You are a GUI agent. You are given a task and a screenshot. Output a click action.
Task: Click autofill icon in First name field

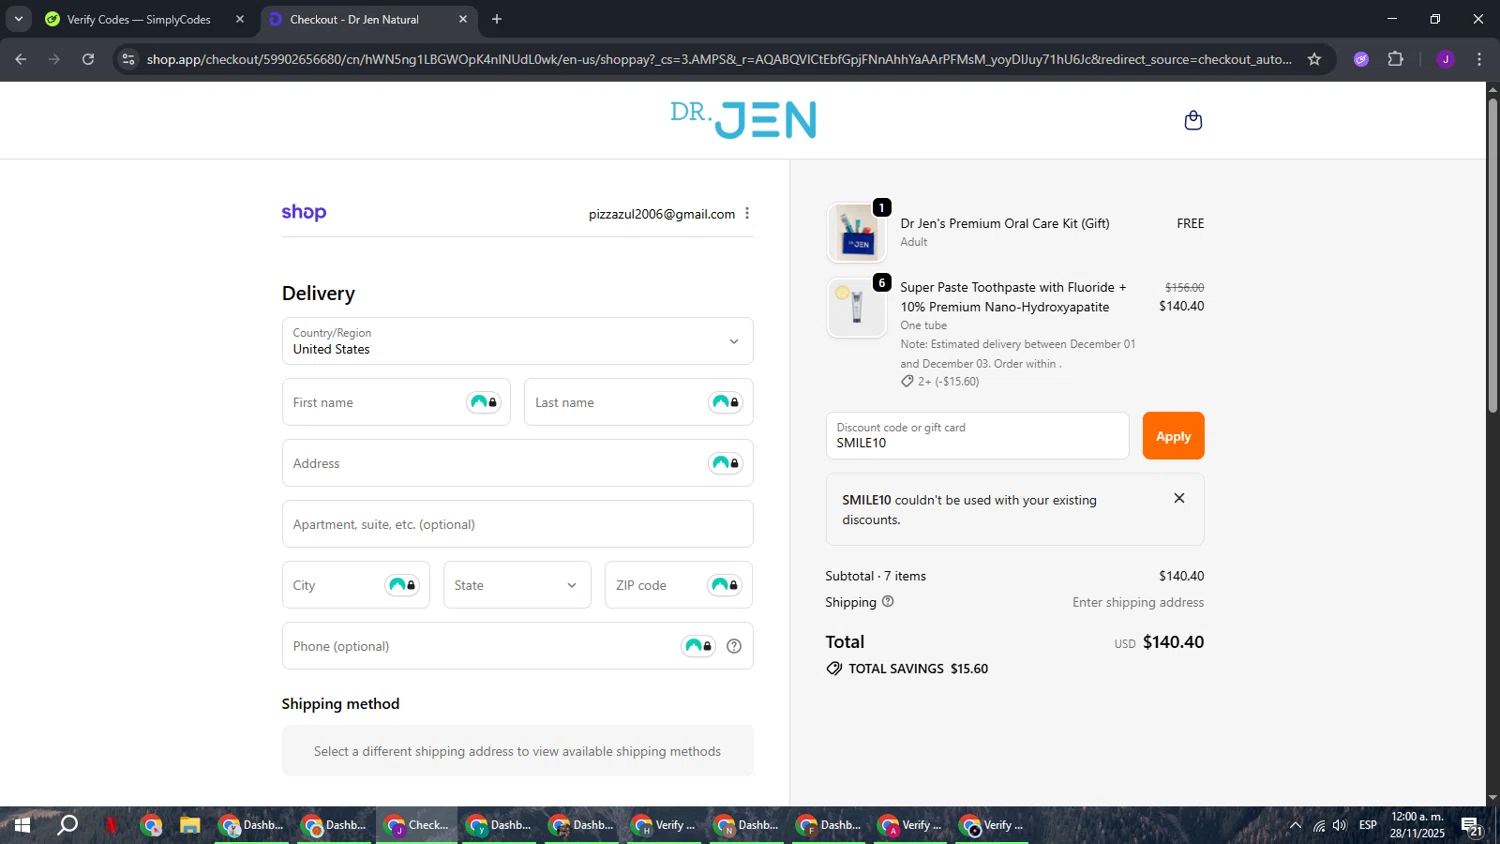pos(484,402)
